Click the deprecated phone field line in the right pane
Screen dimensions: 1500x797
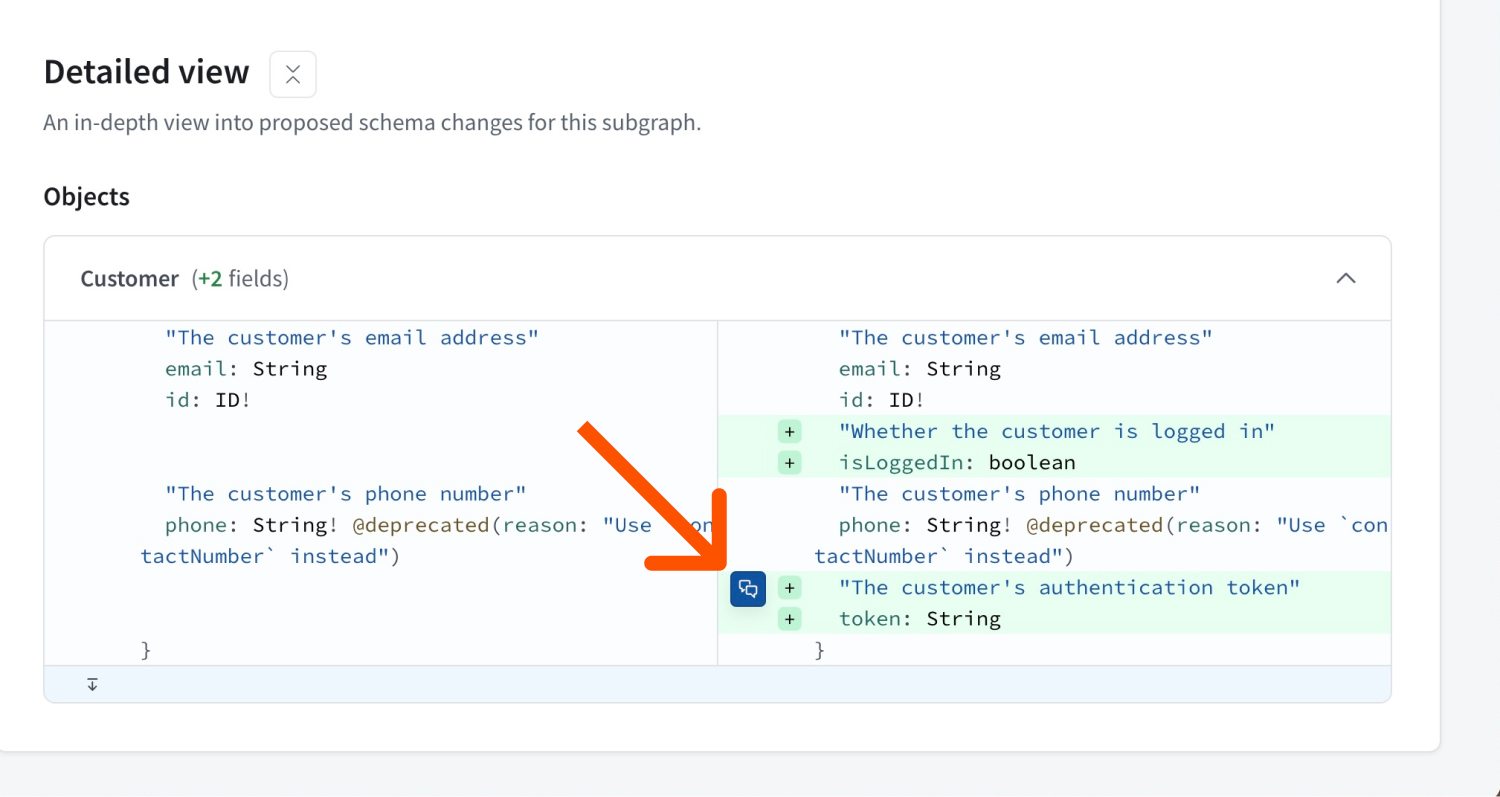(1100, 524)
